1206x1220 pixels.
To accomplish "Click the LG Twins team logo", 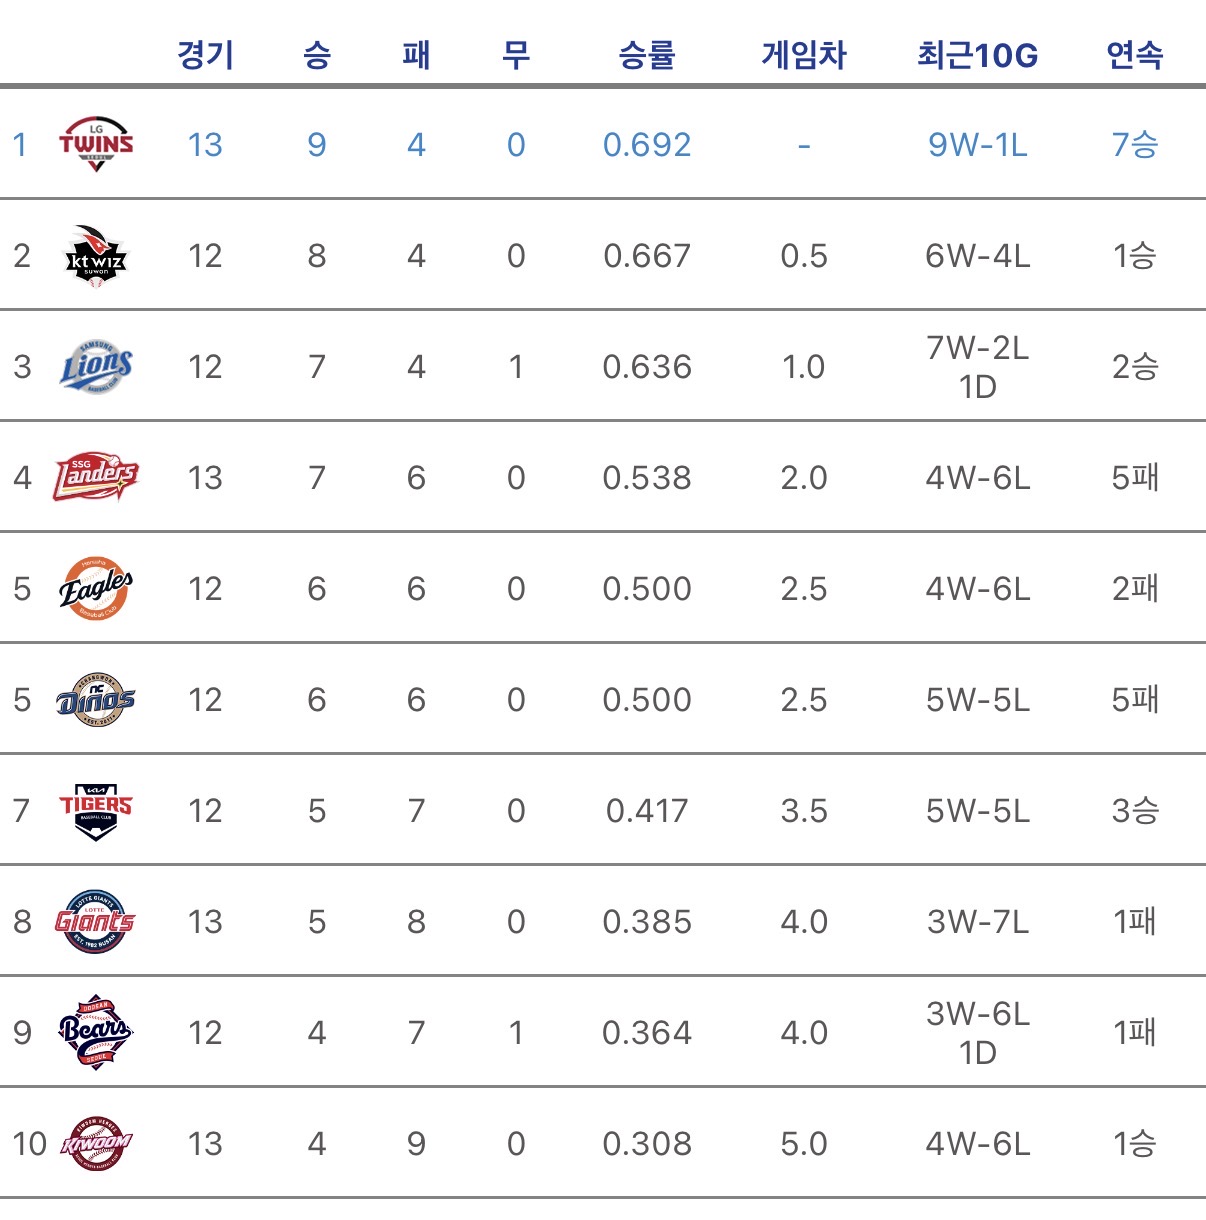I will point(96,145).
